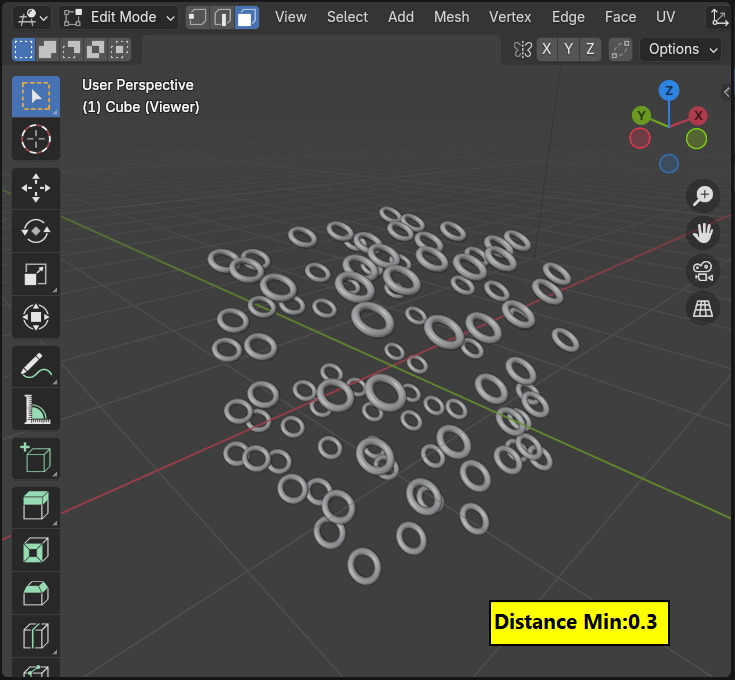The image size is (735, 680).
Task: Choose extend selection mode
Action: click(x=47, y=49)
